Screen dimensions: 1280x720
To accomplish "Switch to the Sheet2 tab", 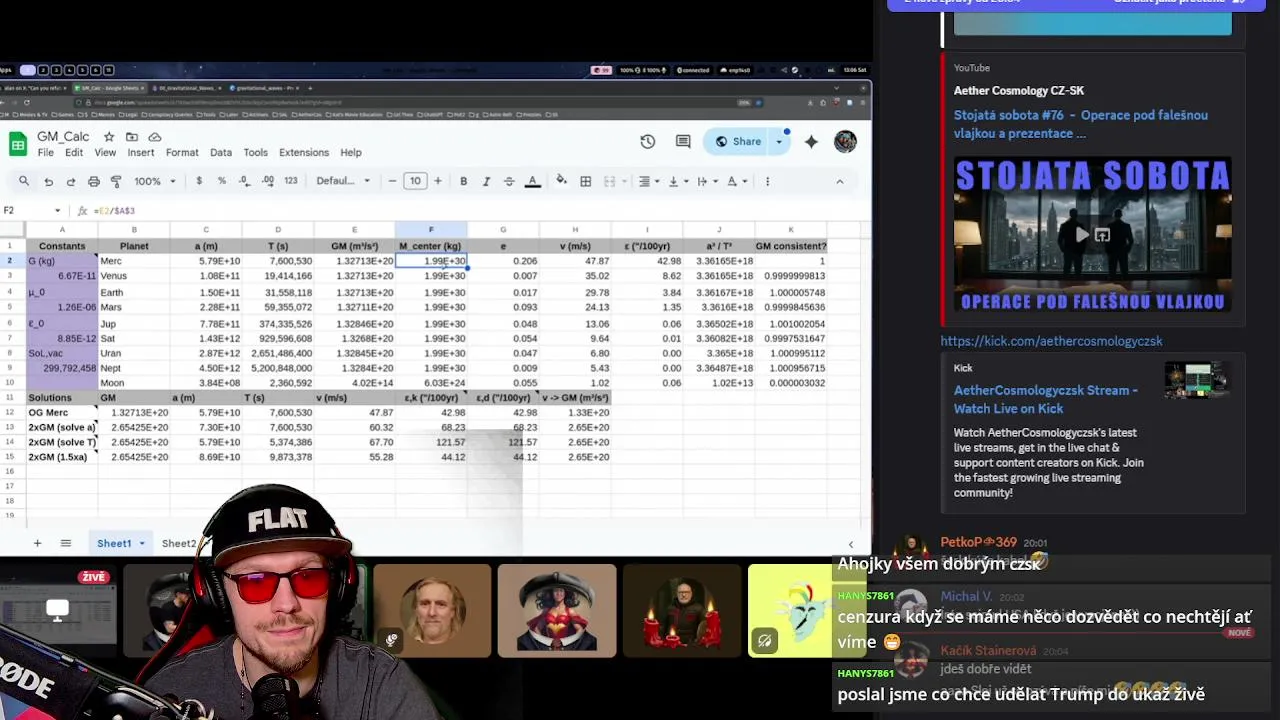I will [179, 544].
